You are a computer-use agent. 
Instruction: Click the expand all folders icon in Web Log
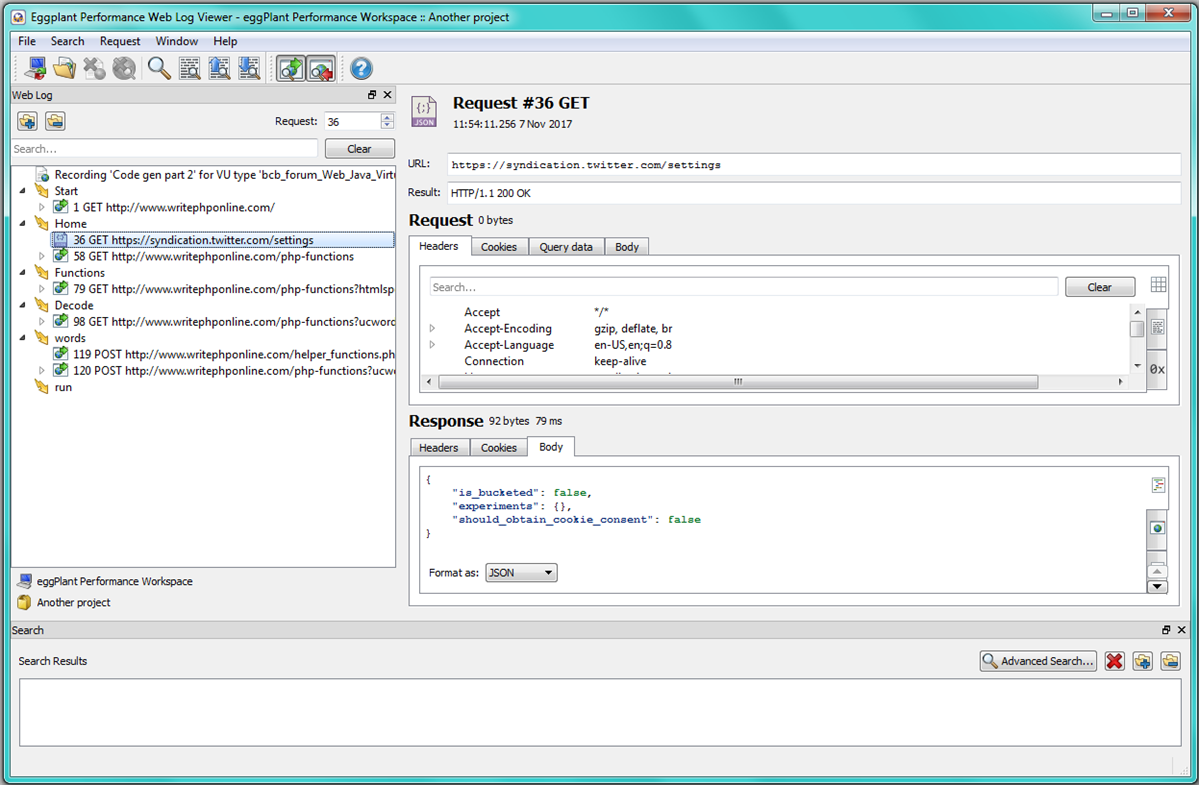pyautogui.click(x=27, y=121)
